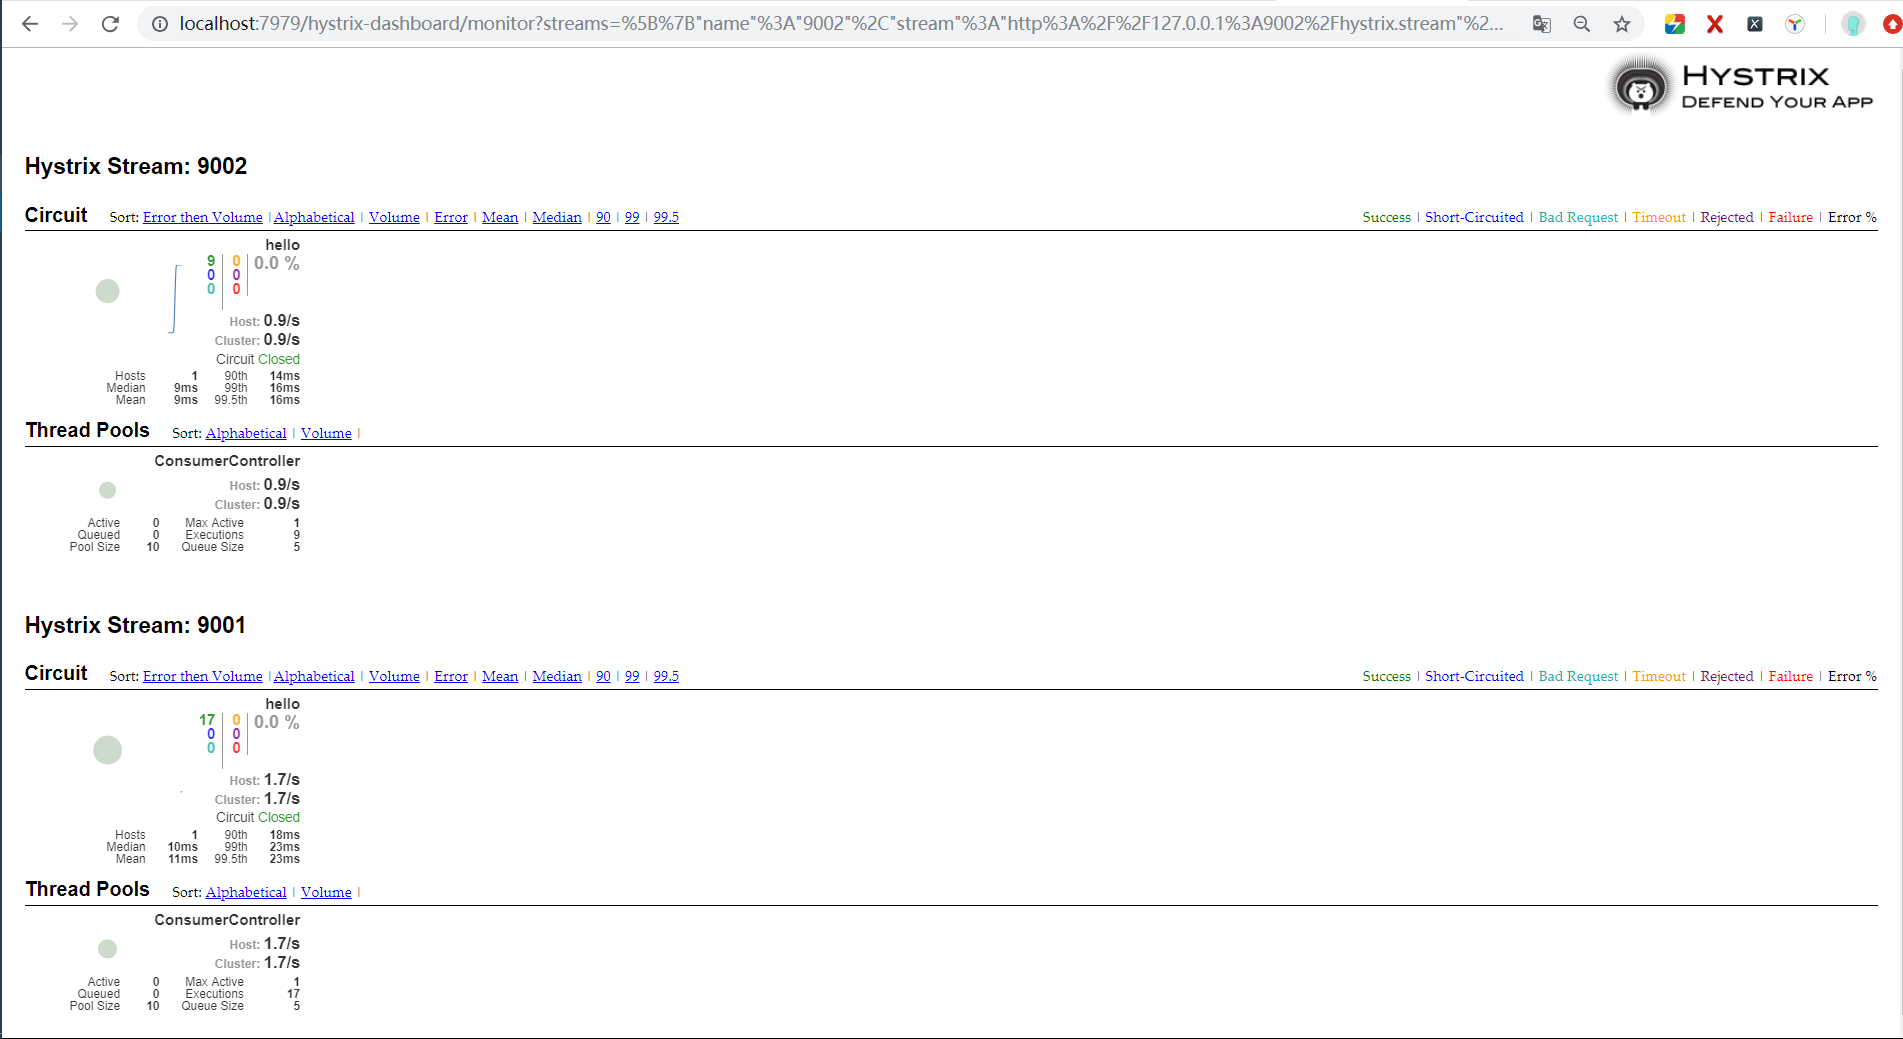
Task: Open the translate page icon
Action: point(1542,24)
